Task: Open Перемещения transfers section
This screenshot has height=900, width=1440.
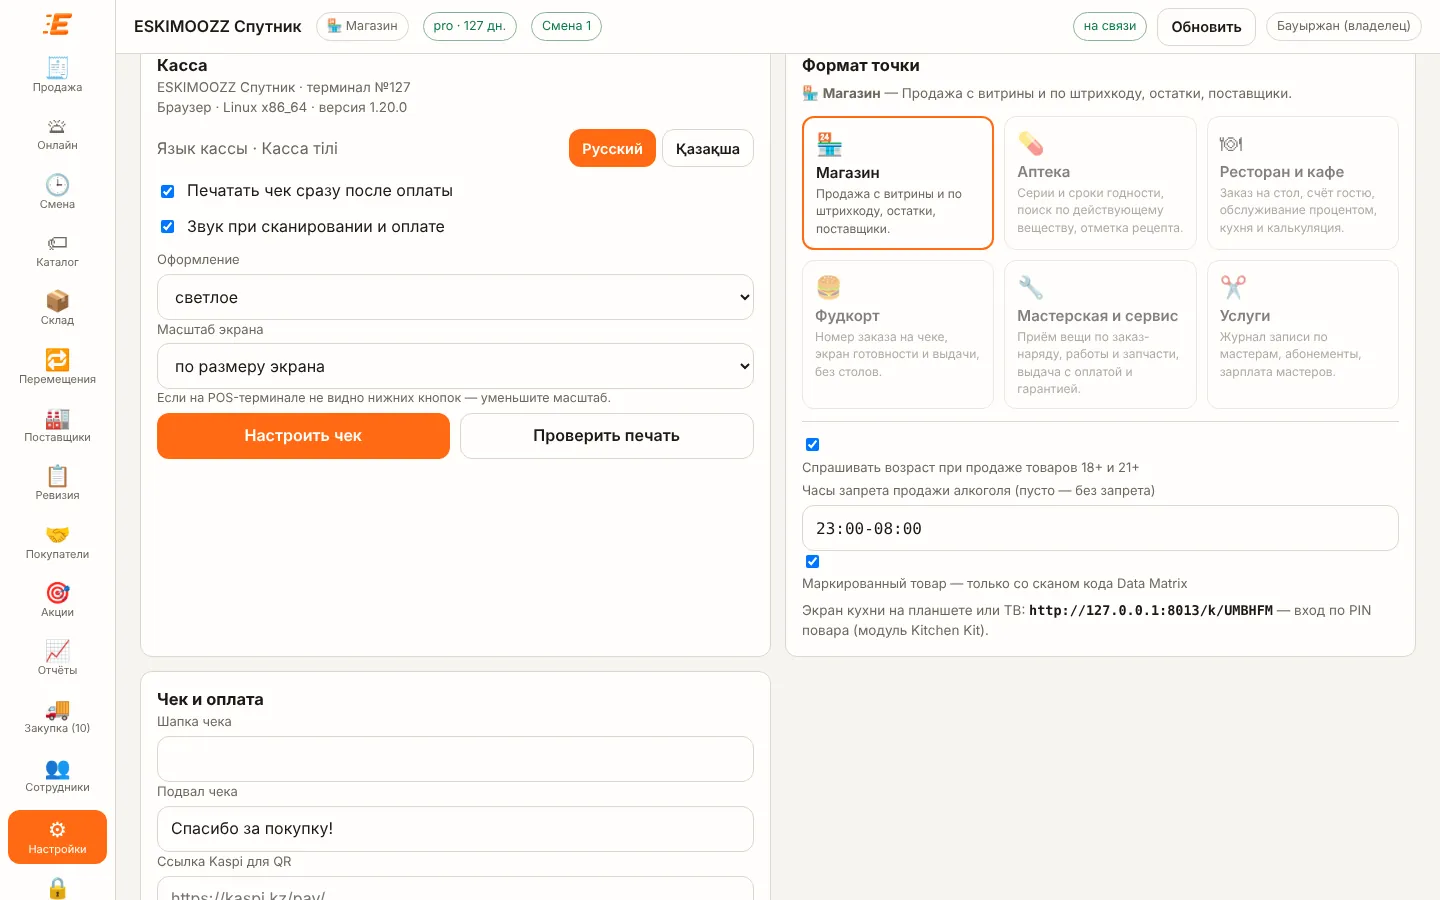Action: pyautogui.click(x=57, y=367)
